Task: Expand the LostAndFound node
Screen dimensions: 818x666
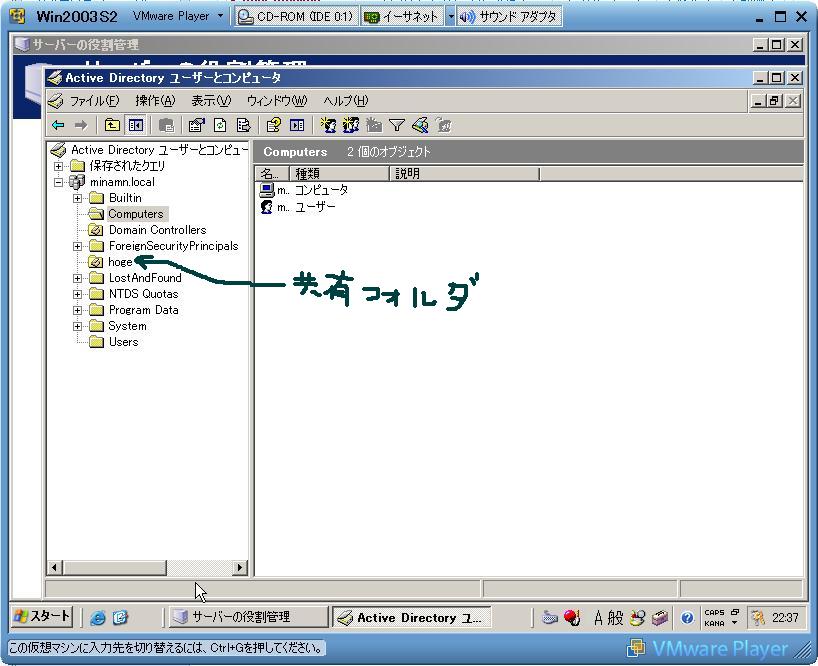Action: point(77,278)
